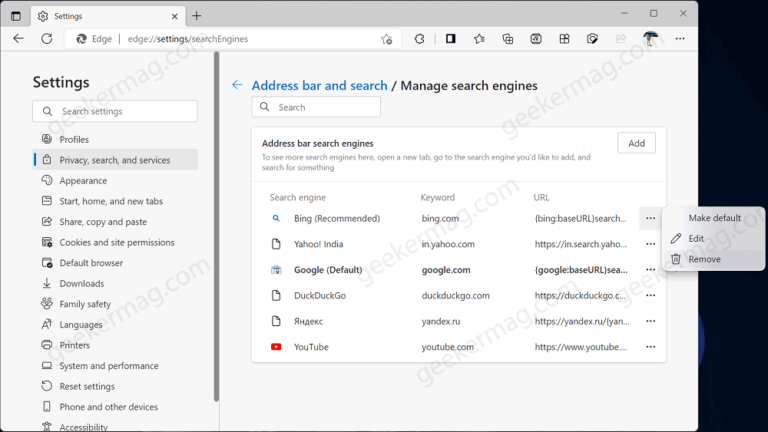Open the Extensions puzzle icon
This screenshot has height=432, width=768.
click(419, 39)
